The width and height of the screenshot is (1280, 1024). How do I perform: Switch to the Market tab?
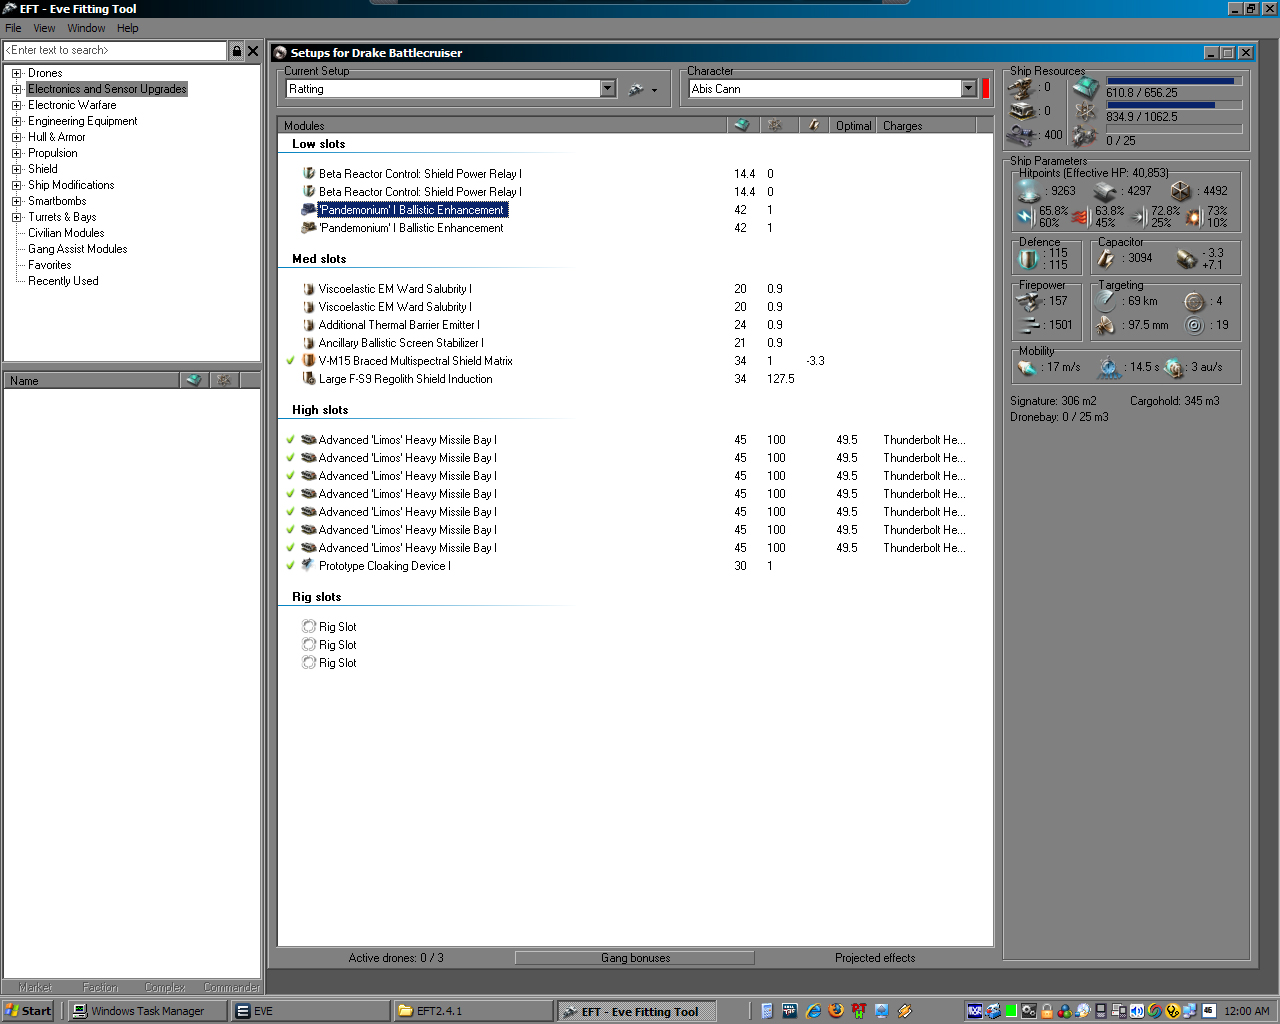35,987
